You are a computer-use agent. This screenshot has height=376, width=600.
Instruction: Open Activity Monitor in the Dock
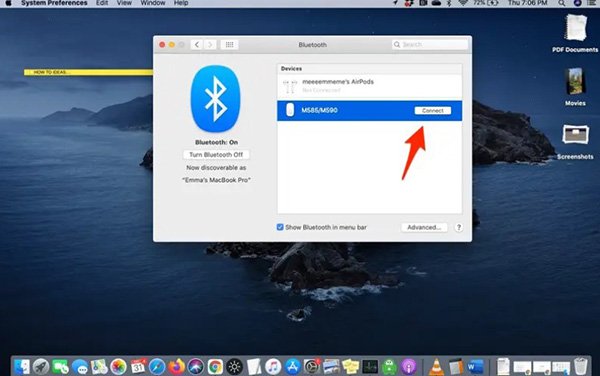pos(370,367)
